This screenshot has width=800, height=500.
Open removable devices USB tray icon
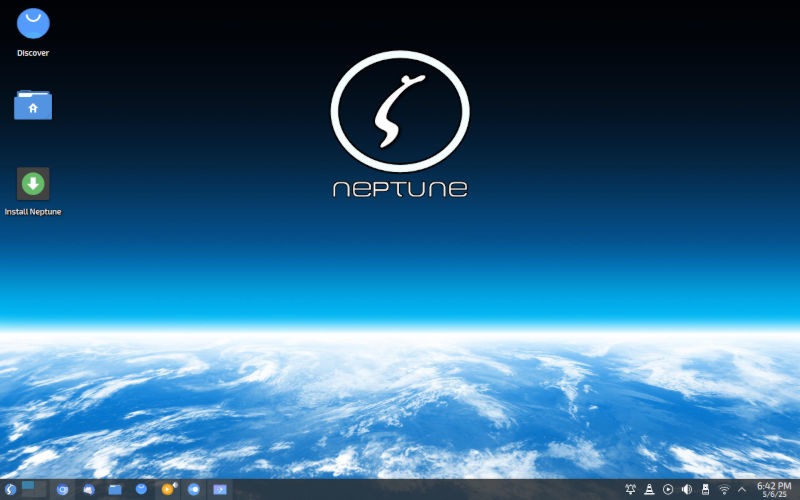[705, 490]
